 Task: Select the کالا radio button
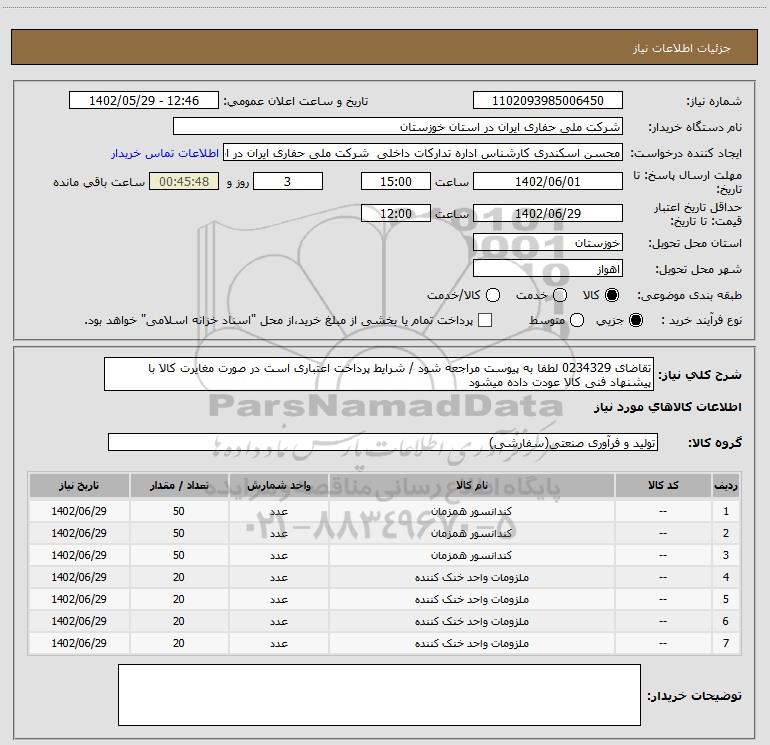pos(612,296)
